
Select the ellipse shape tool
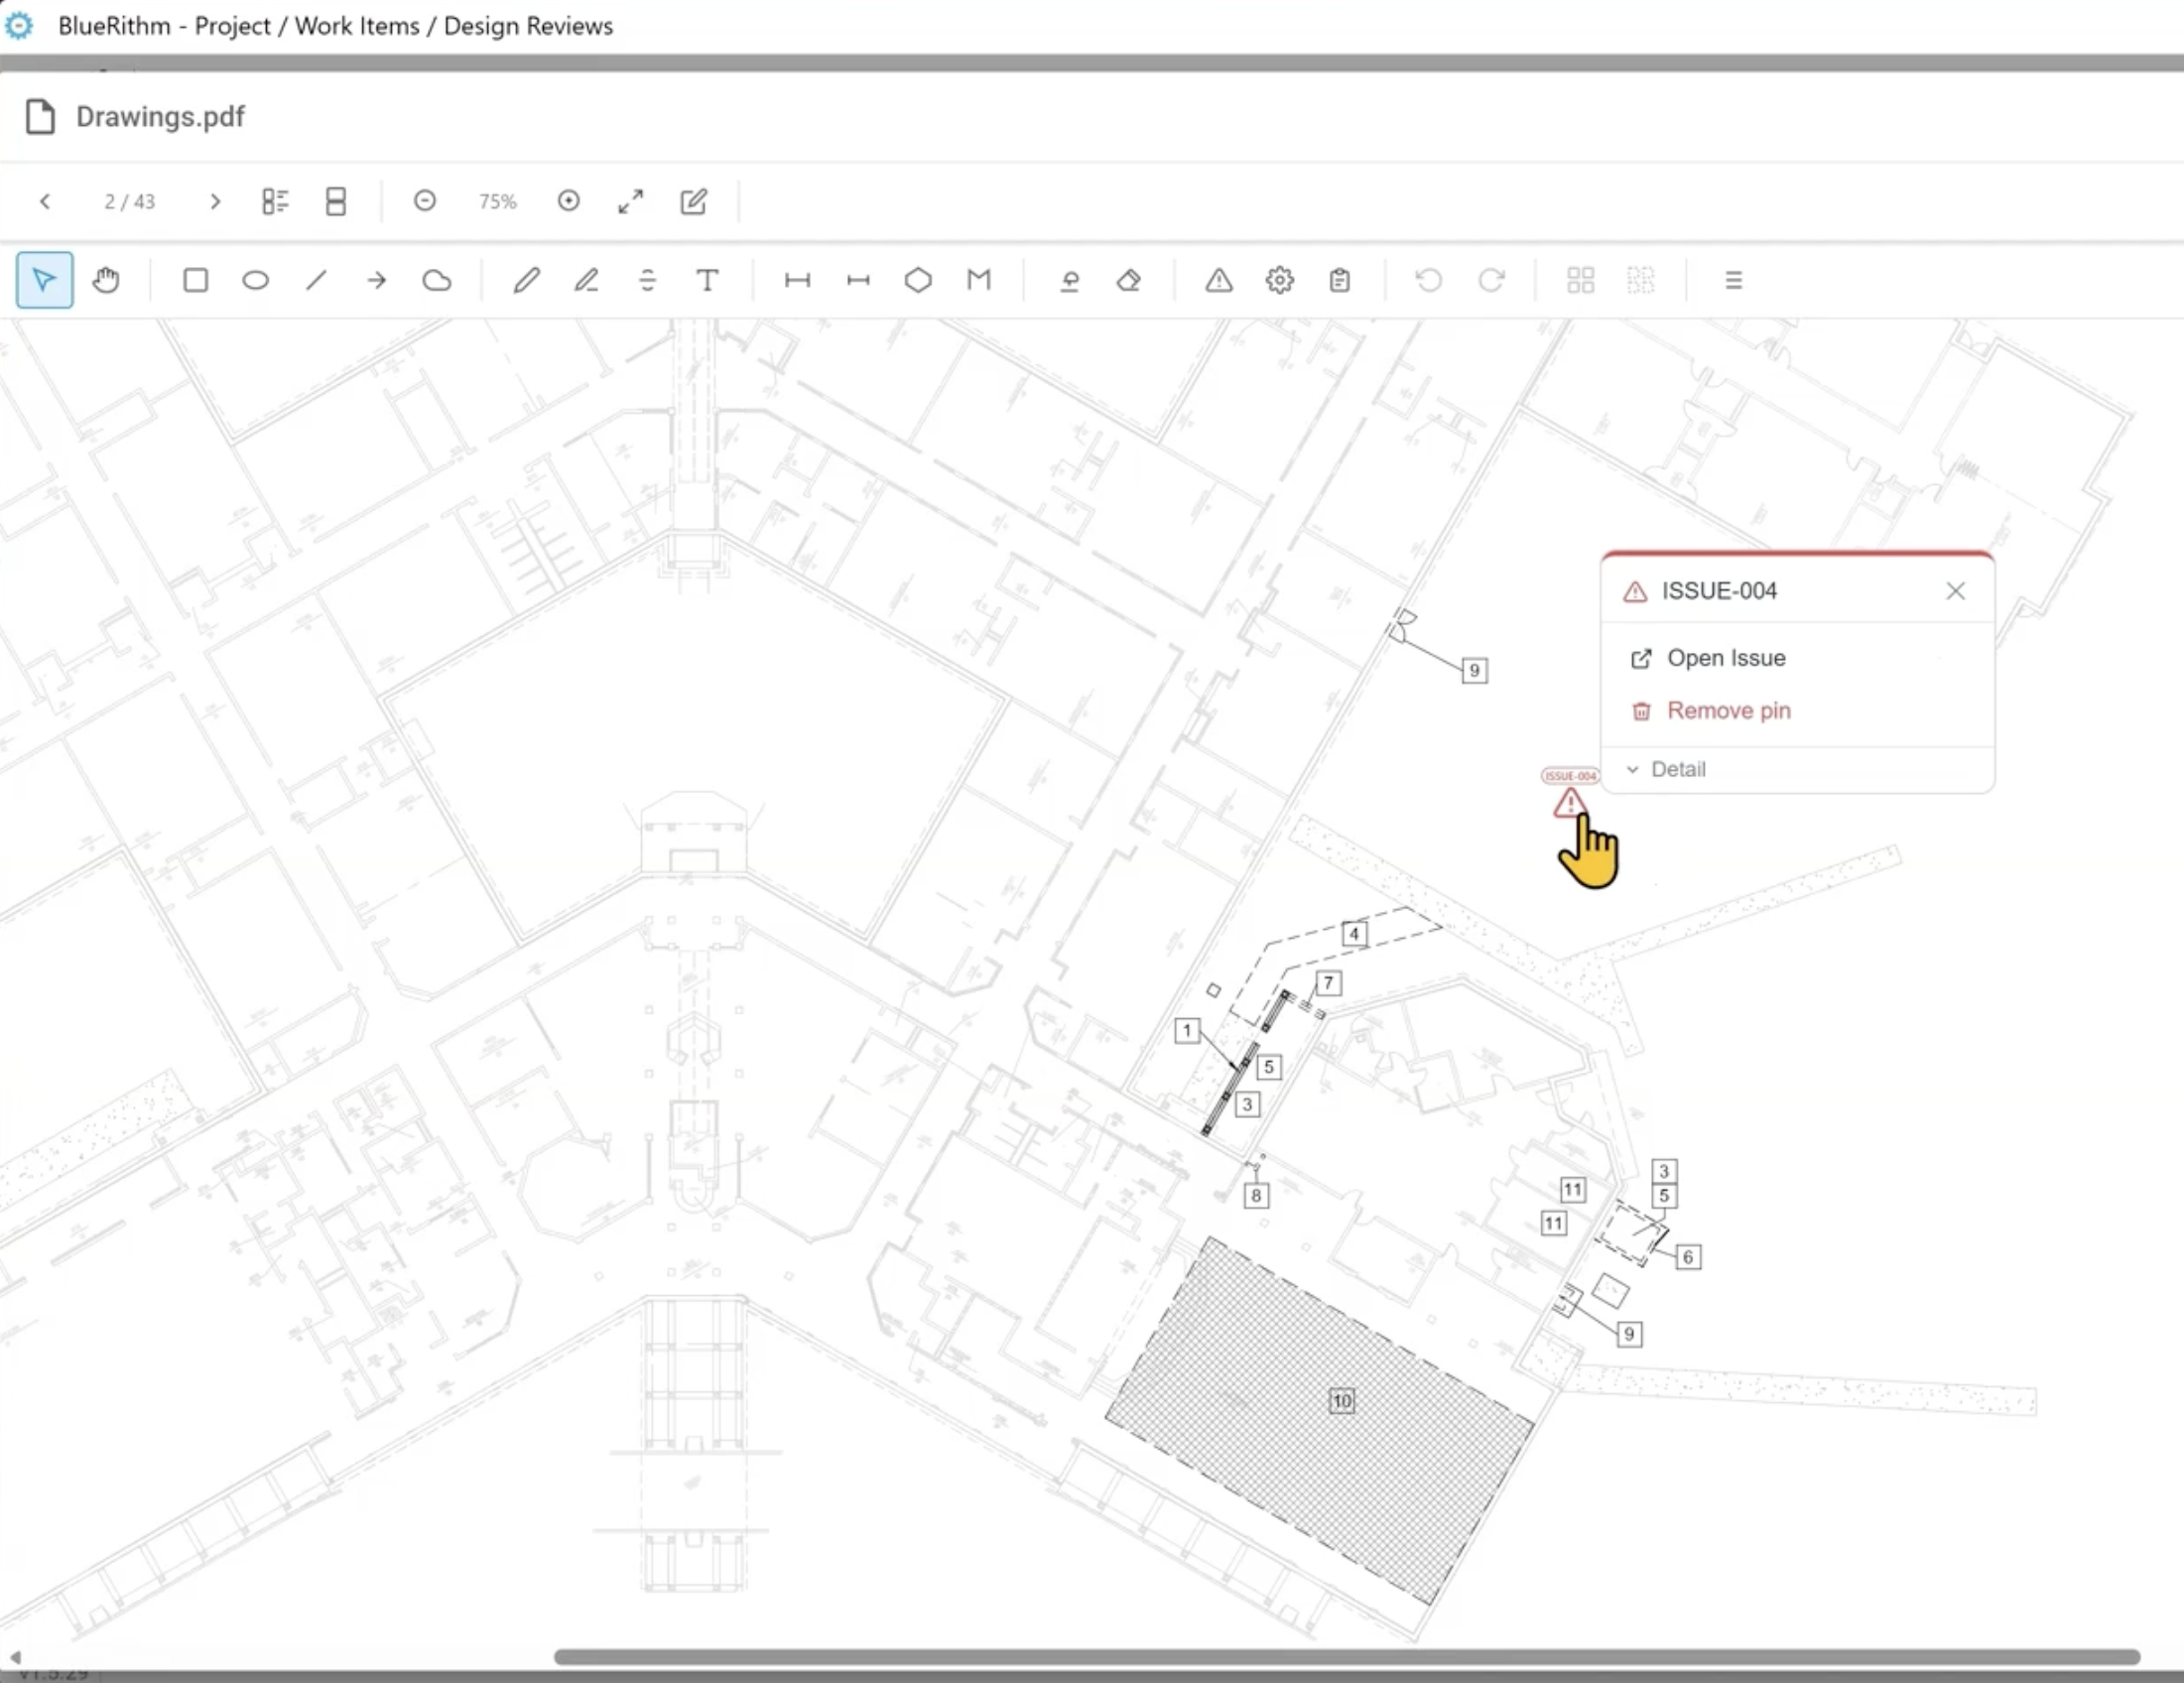coord(256,281)
